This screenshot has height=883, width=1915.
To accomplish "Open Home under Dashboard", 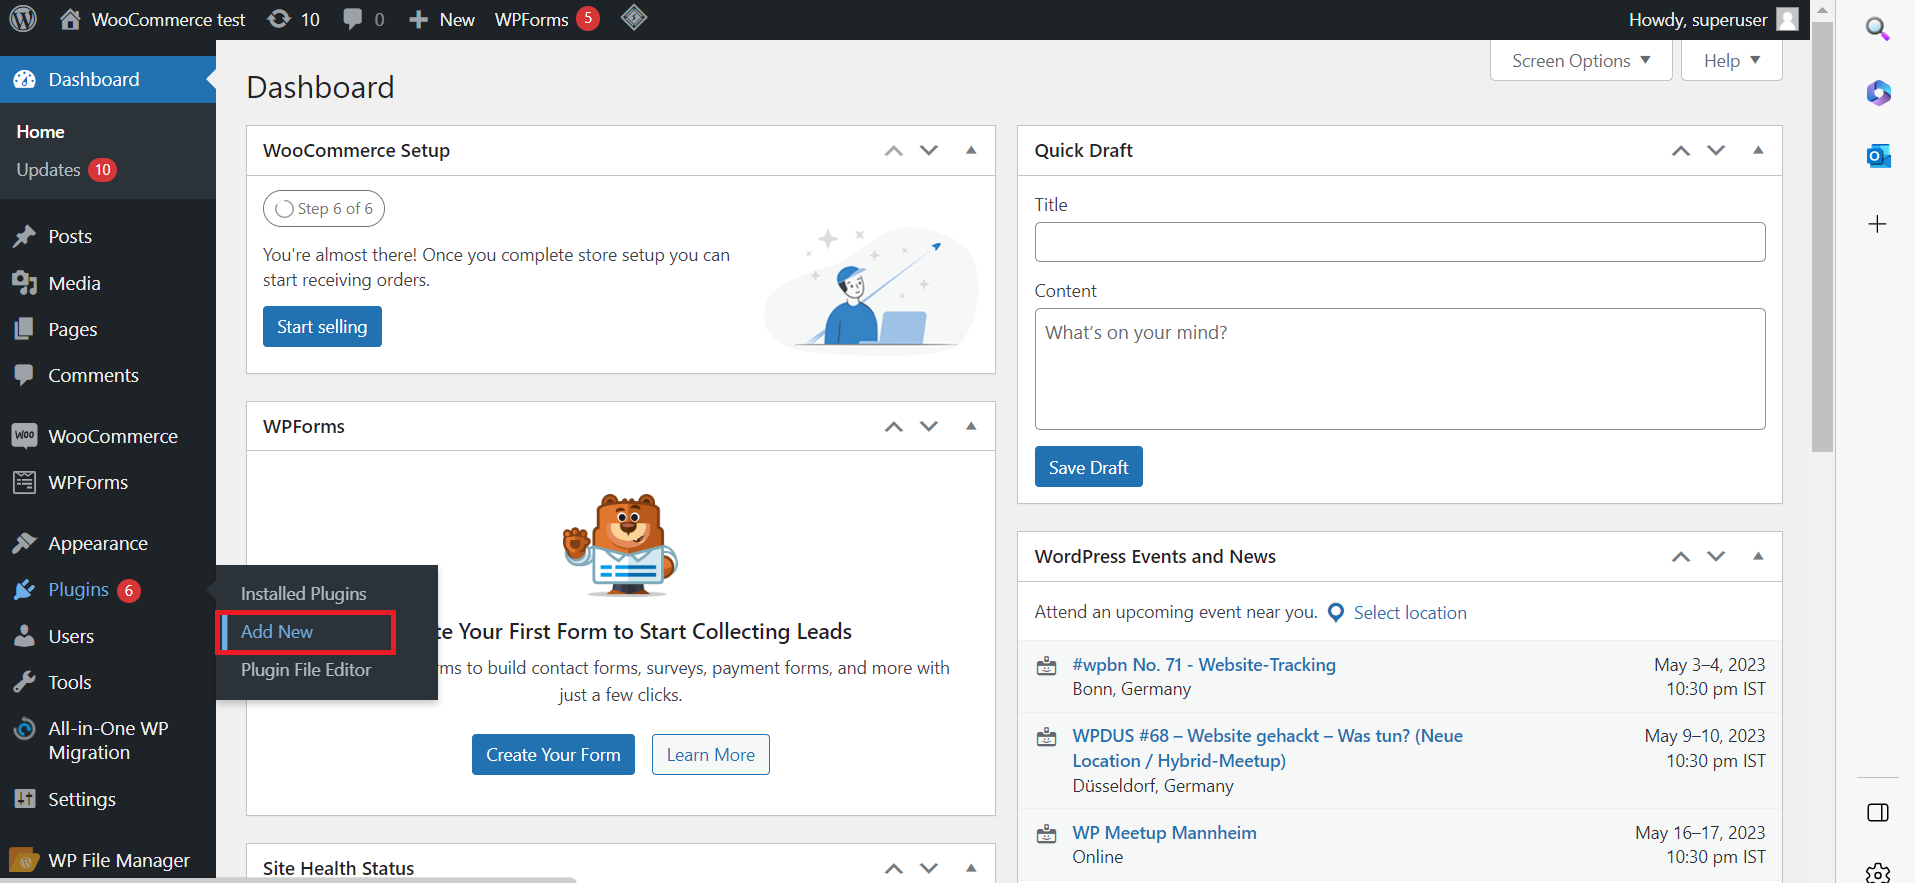I will tap(40, 132).
